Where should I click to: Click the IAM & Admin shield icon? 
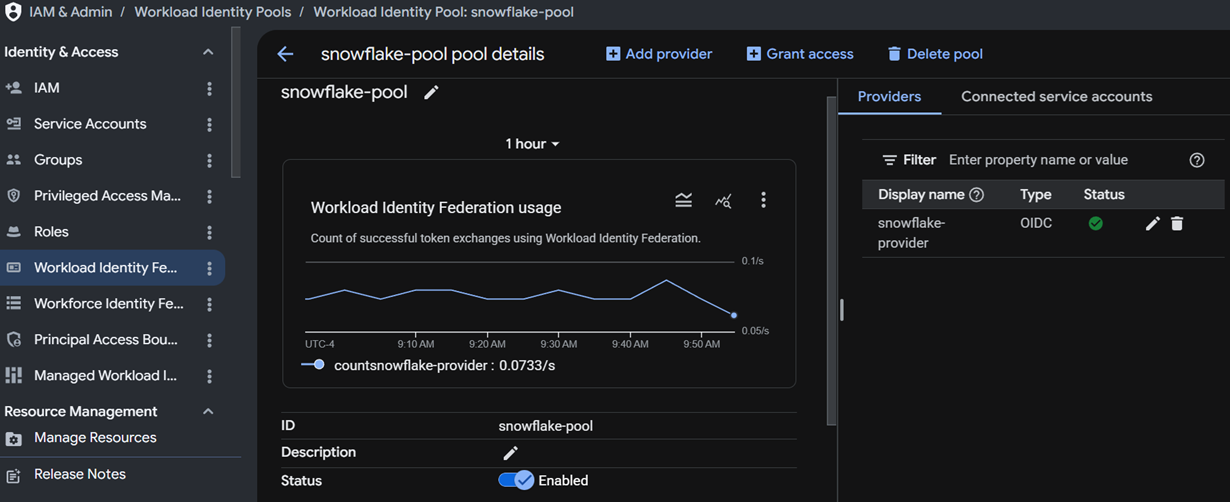(x=13, y=13)
